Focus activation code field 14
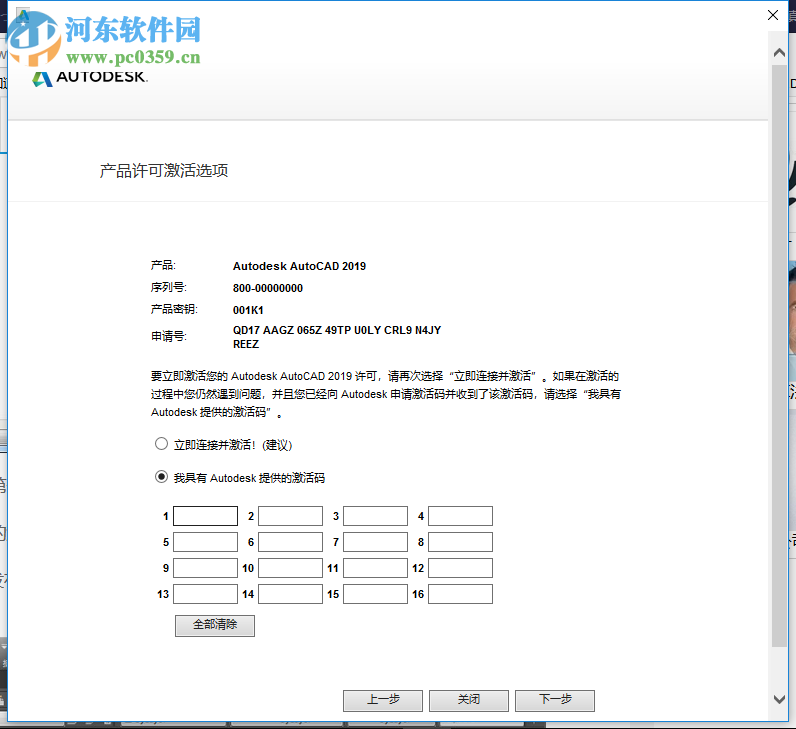796x729 pixels. (290, 594)
